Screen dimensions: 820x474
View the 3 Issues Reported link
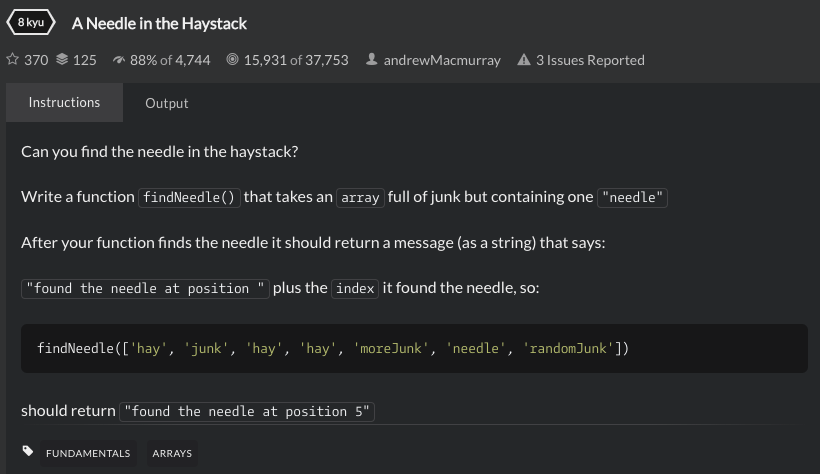590,60
